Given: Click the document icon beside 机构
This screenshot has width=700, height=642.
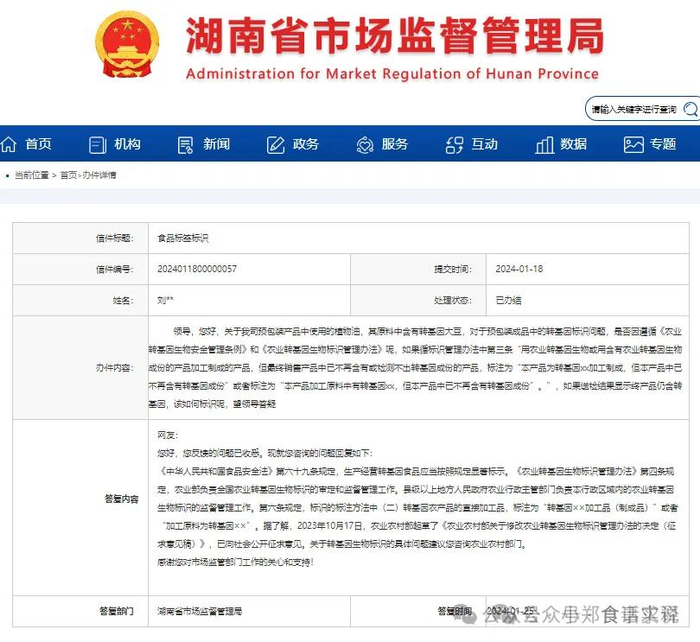Looking at the screenshot, I should coord(97,145).
